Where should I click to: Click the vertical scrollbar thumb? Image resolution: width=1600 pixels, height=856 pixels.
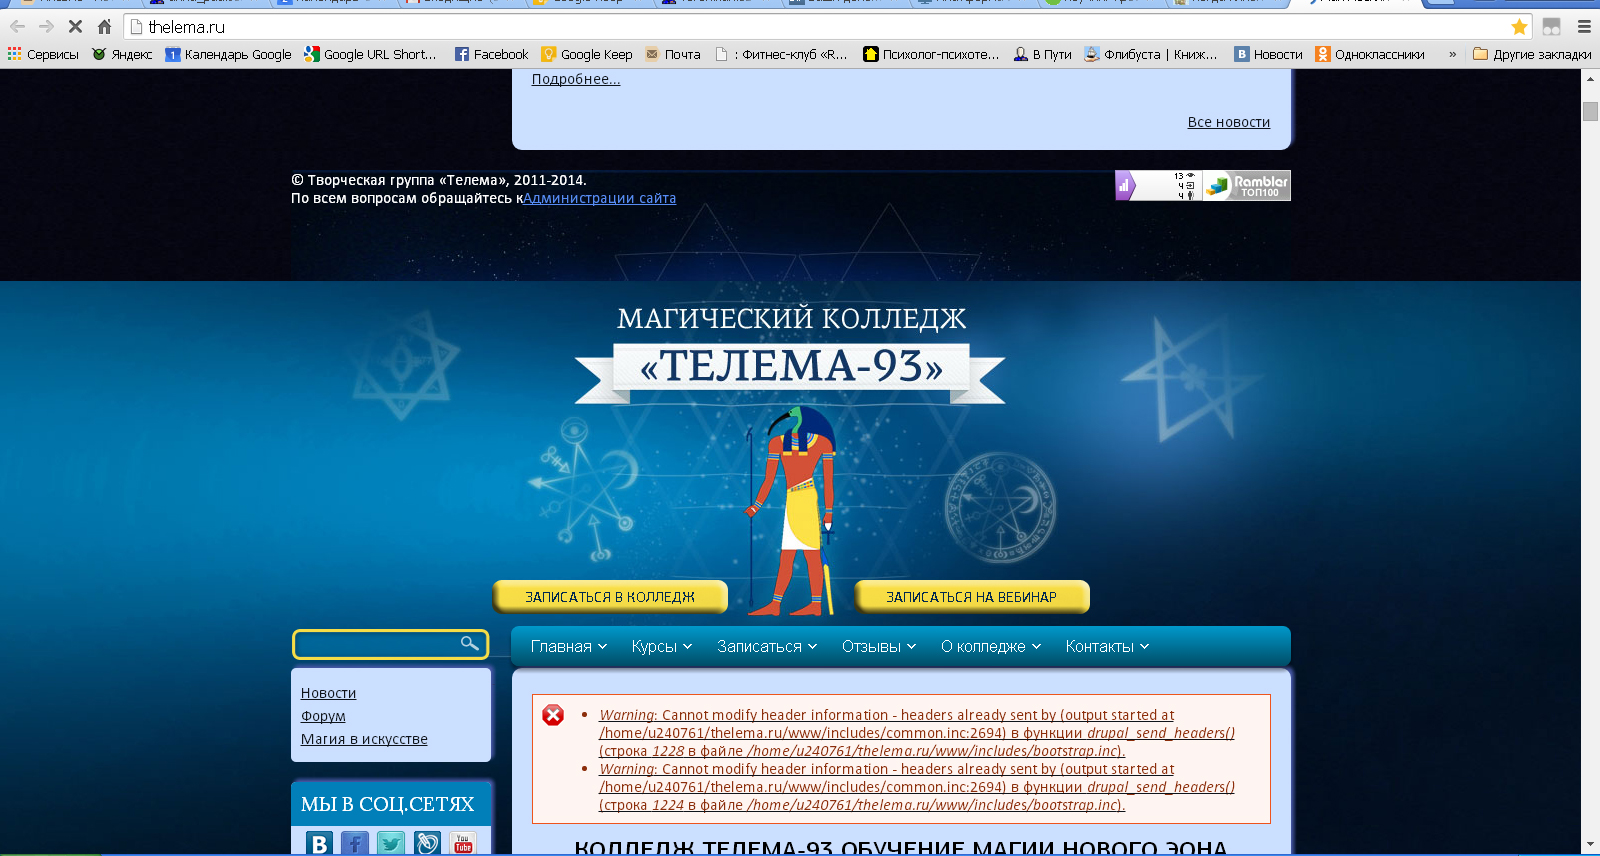point(1590,111)
